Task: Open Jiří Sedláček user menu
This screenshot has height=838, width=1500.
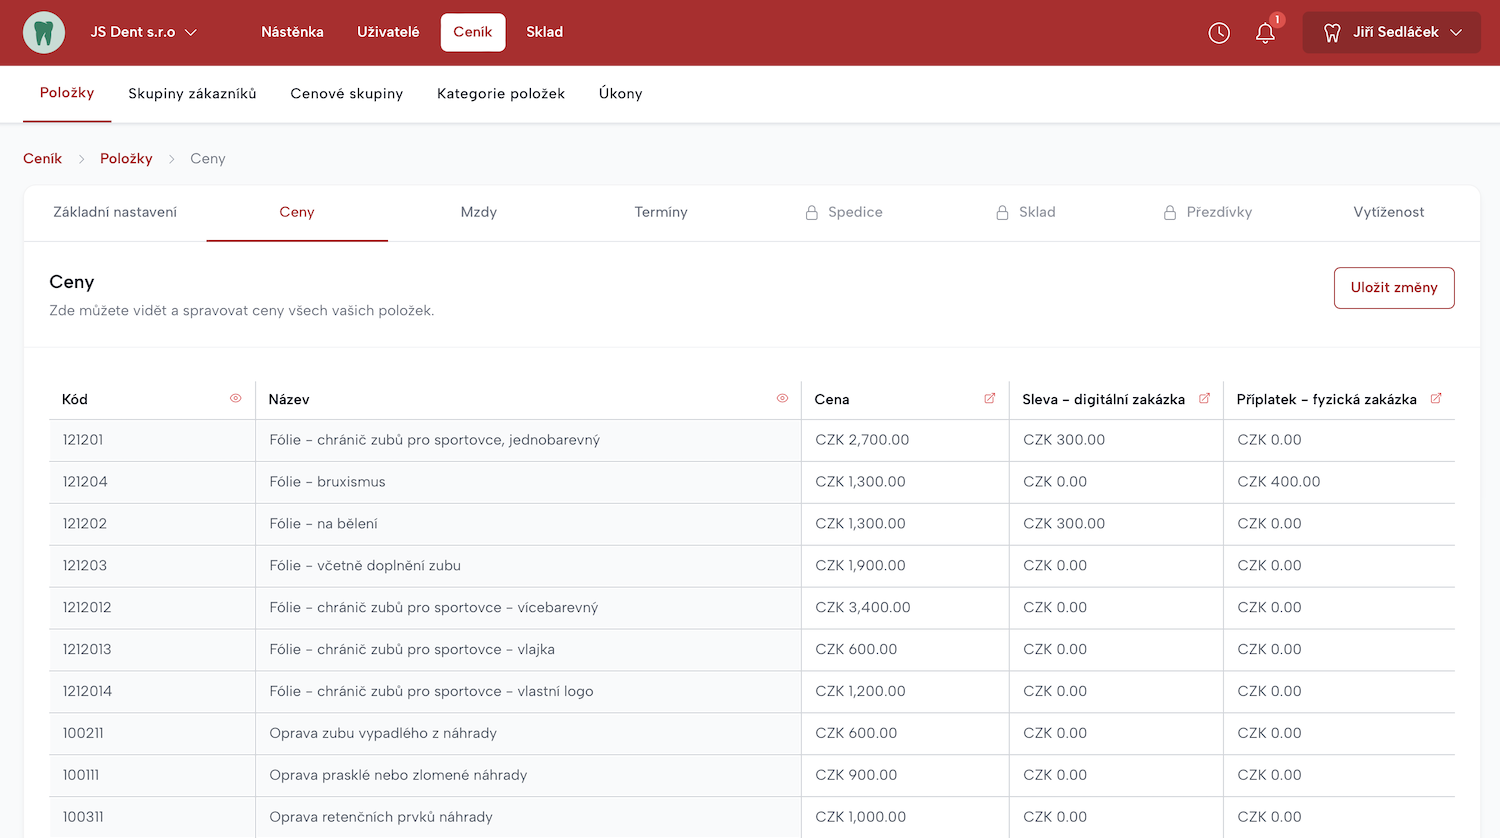Action: [1391, 33]
